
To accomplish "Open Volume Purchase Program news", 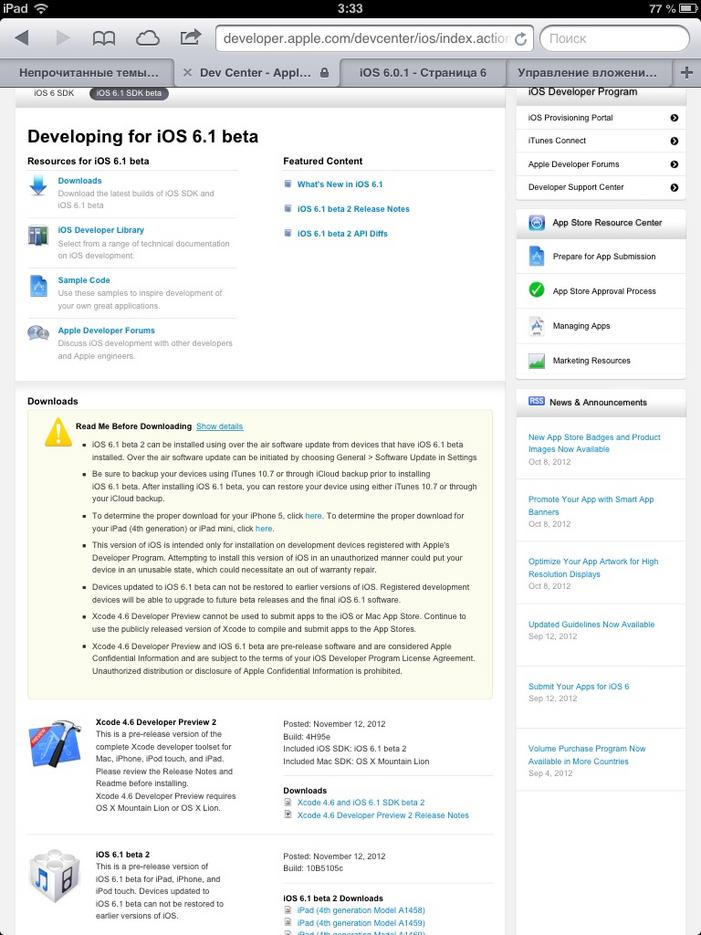I will pyautogui.click(x=587, y=755).
